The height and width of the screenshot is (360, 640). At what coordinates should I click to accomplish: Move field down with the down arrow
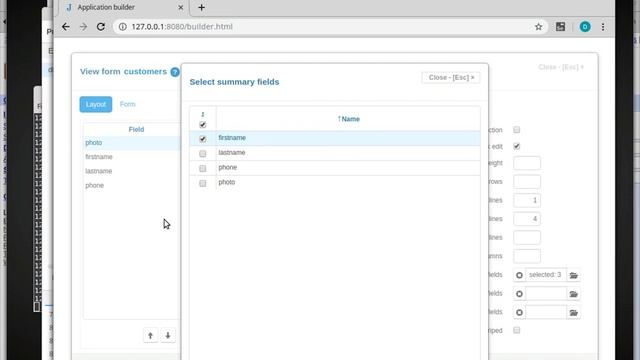[x=168, y=336]
